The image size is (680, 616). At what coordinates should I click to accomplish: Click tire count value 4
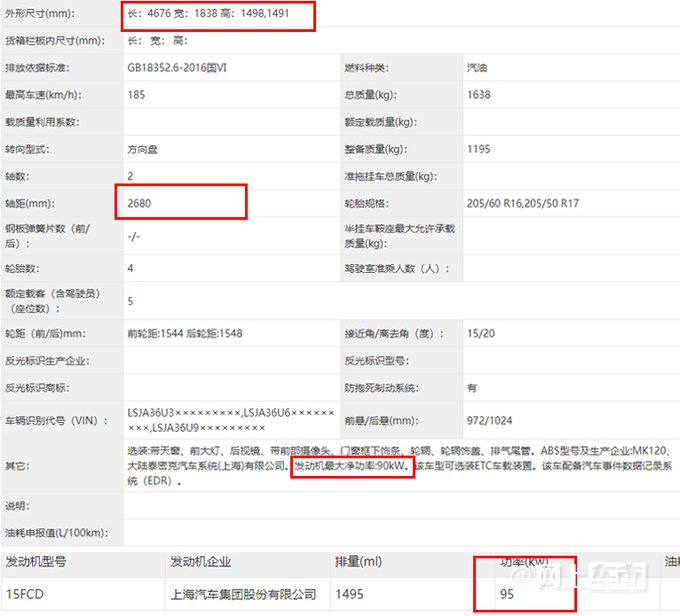point(130,268)
